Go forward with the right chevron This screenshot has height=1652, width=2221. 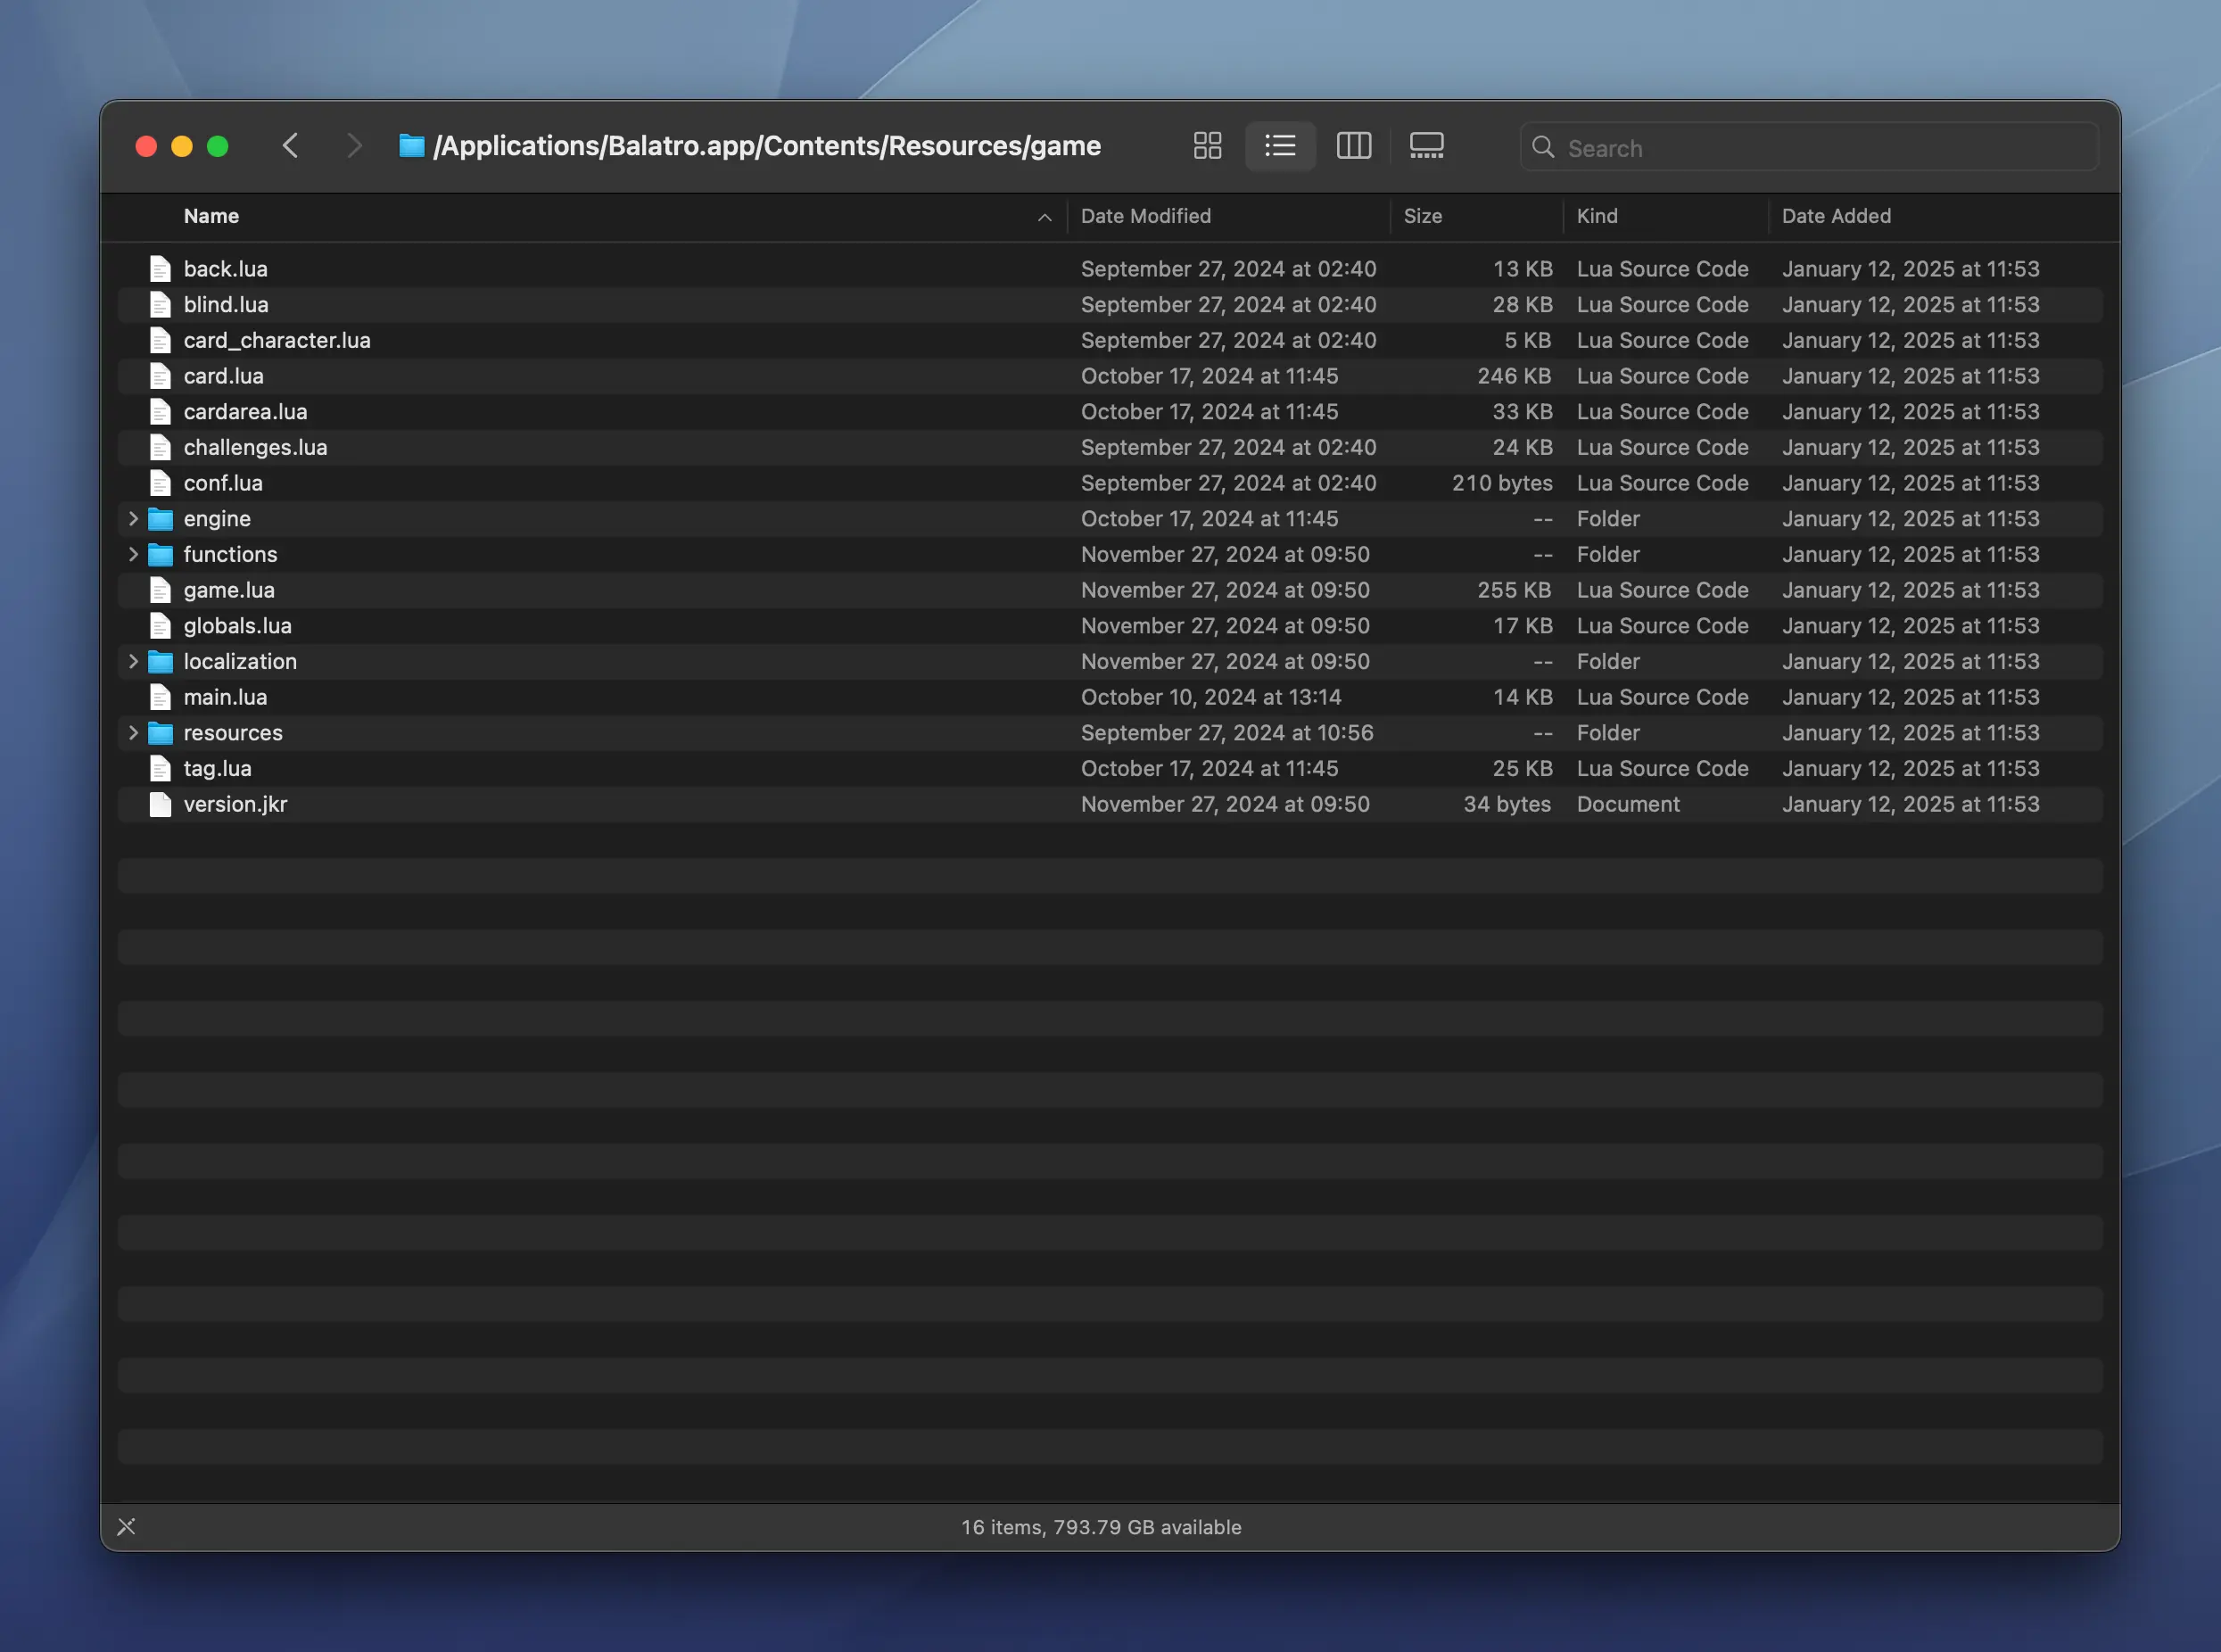pyautogui.click(x=354, y=146)
